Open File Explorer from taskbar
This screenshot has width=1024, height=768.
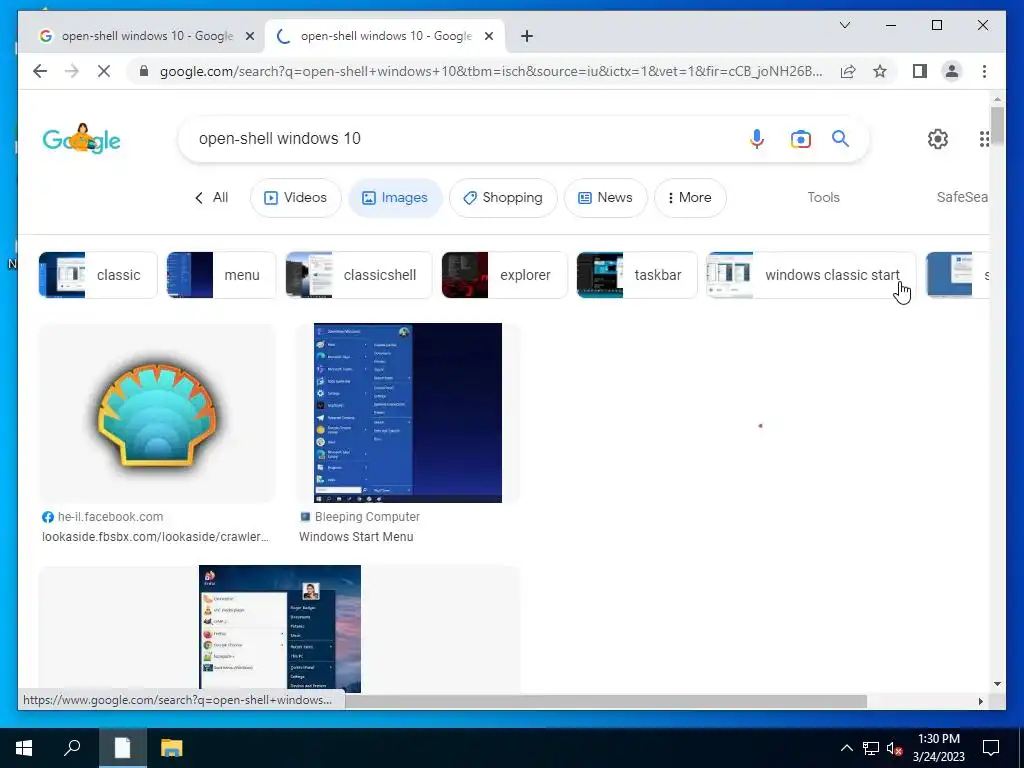(172, 748)
